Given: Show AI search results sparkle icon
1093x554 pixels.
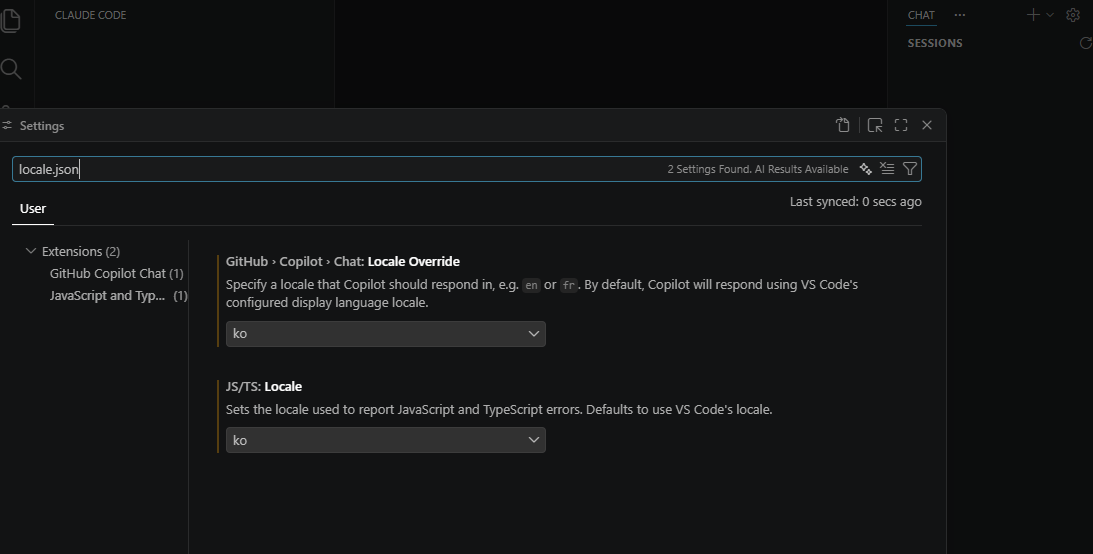Looking at the screenshot, I should [x=866, y=169].
